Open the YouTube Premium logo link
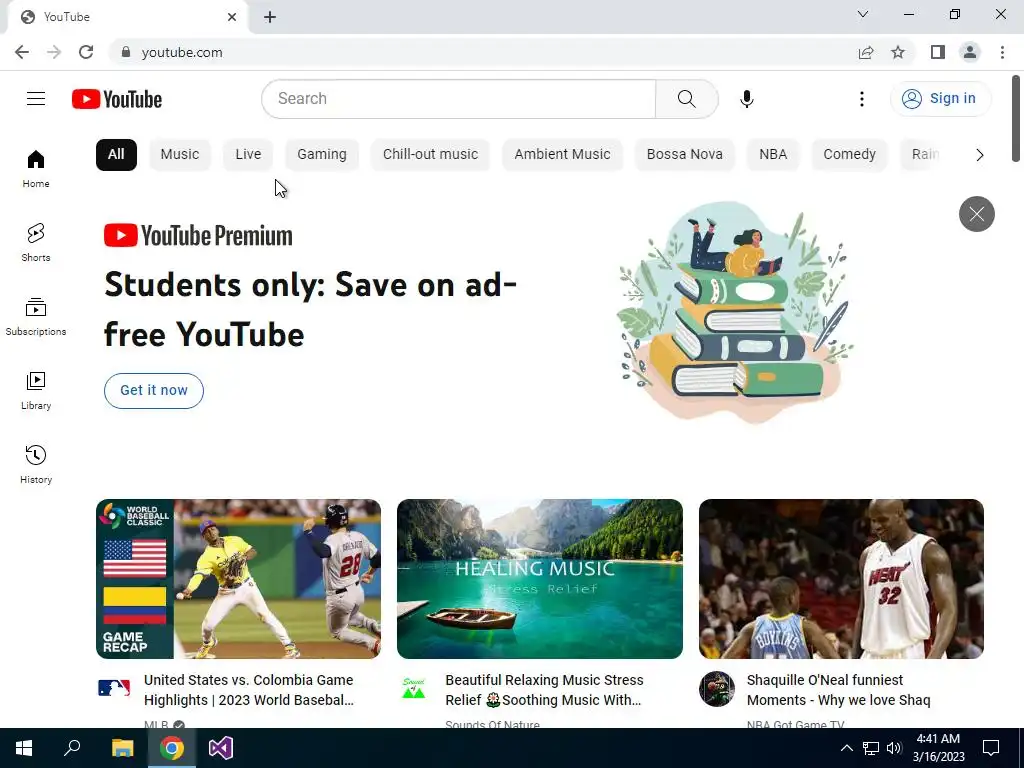Screen dimensions: 1024x768 (198, 236)
